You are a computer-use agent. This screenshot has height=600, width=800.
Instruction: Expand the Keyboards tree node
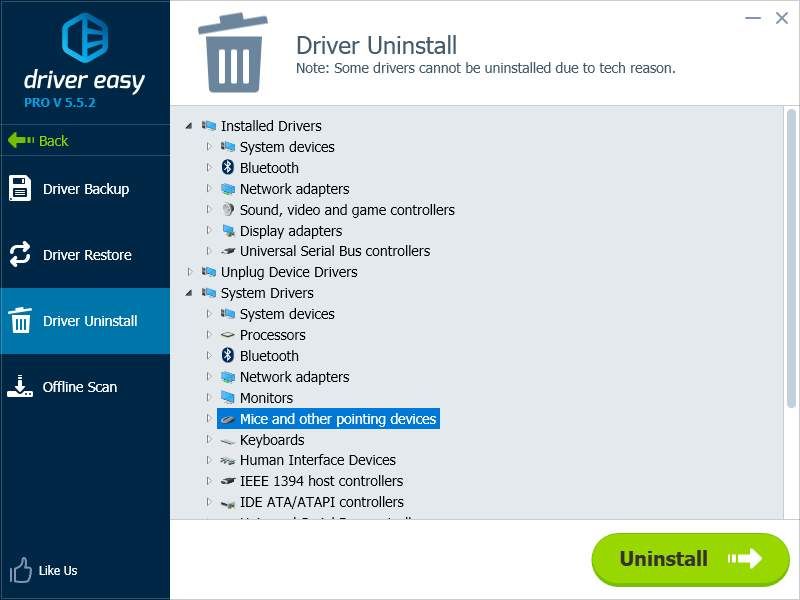pos(209,440)
